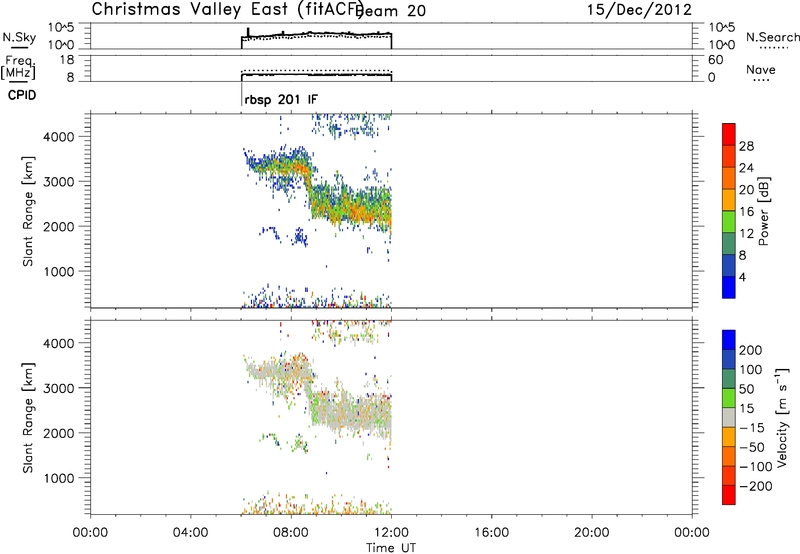
Task: Click the '-50' Velocity colorbar label
Action: (x=752, y=447)
